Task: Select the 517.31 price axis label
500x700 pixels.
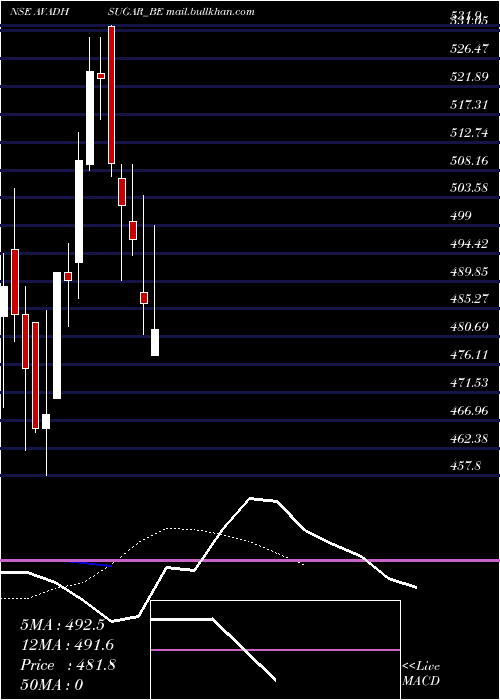Action: pos(469,104)
